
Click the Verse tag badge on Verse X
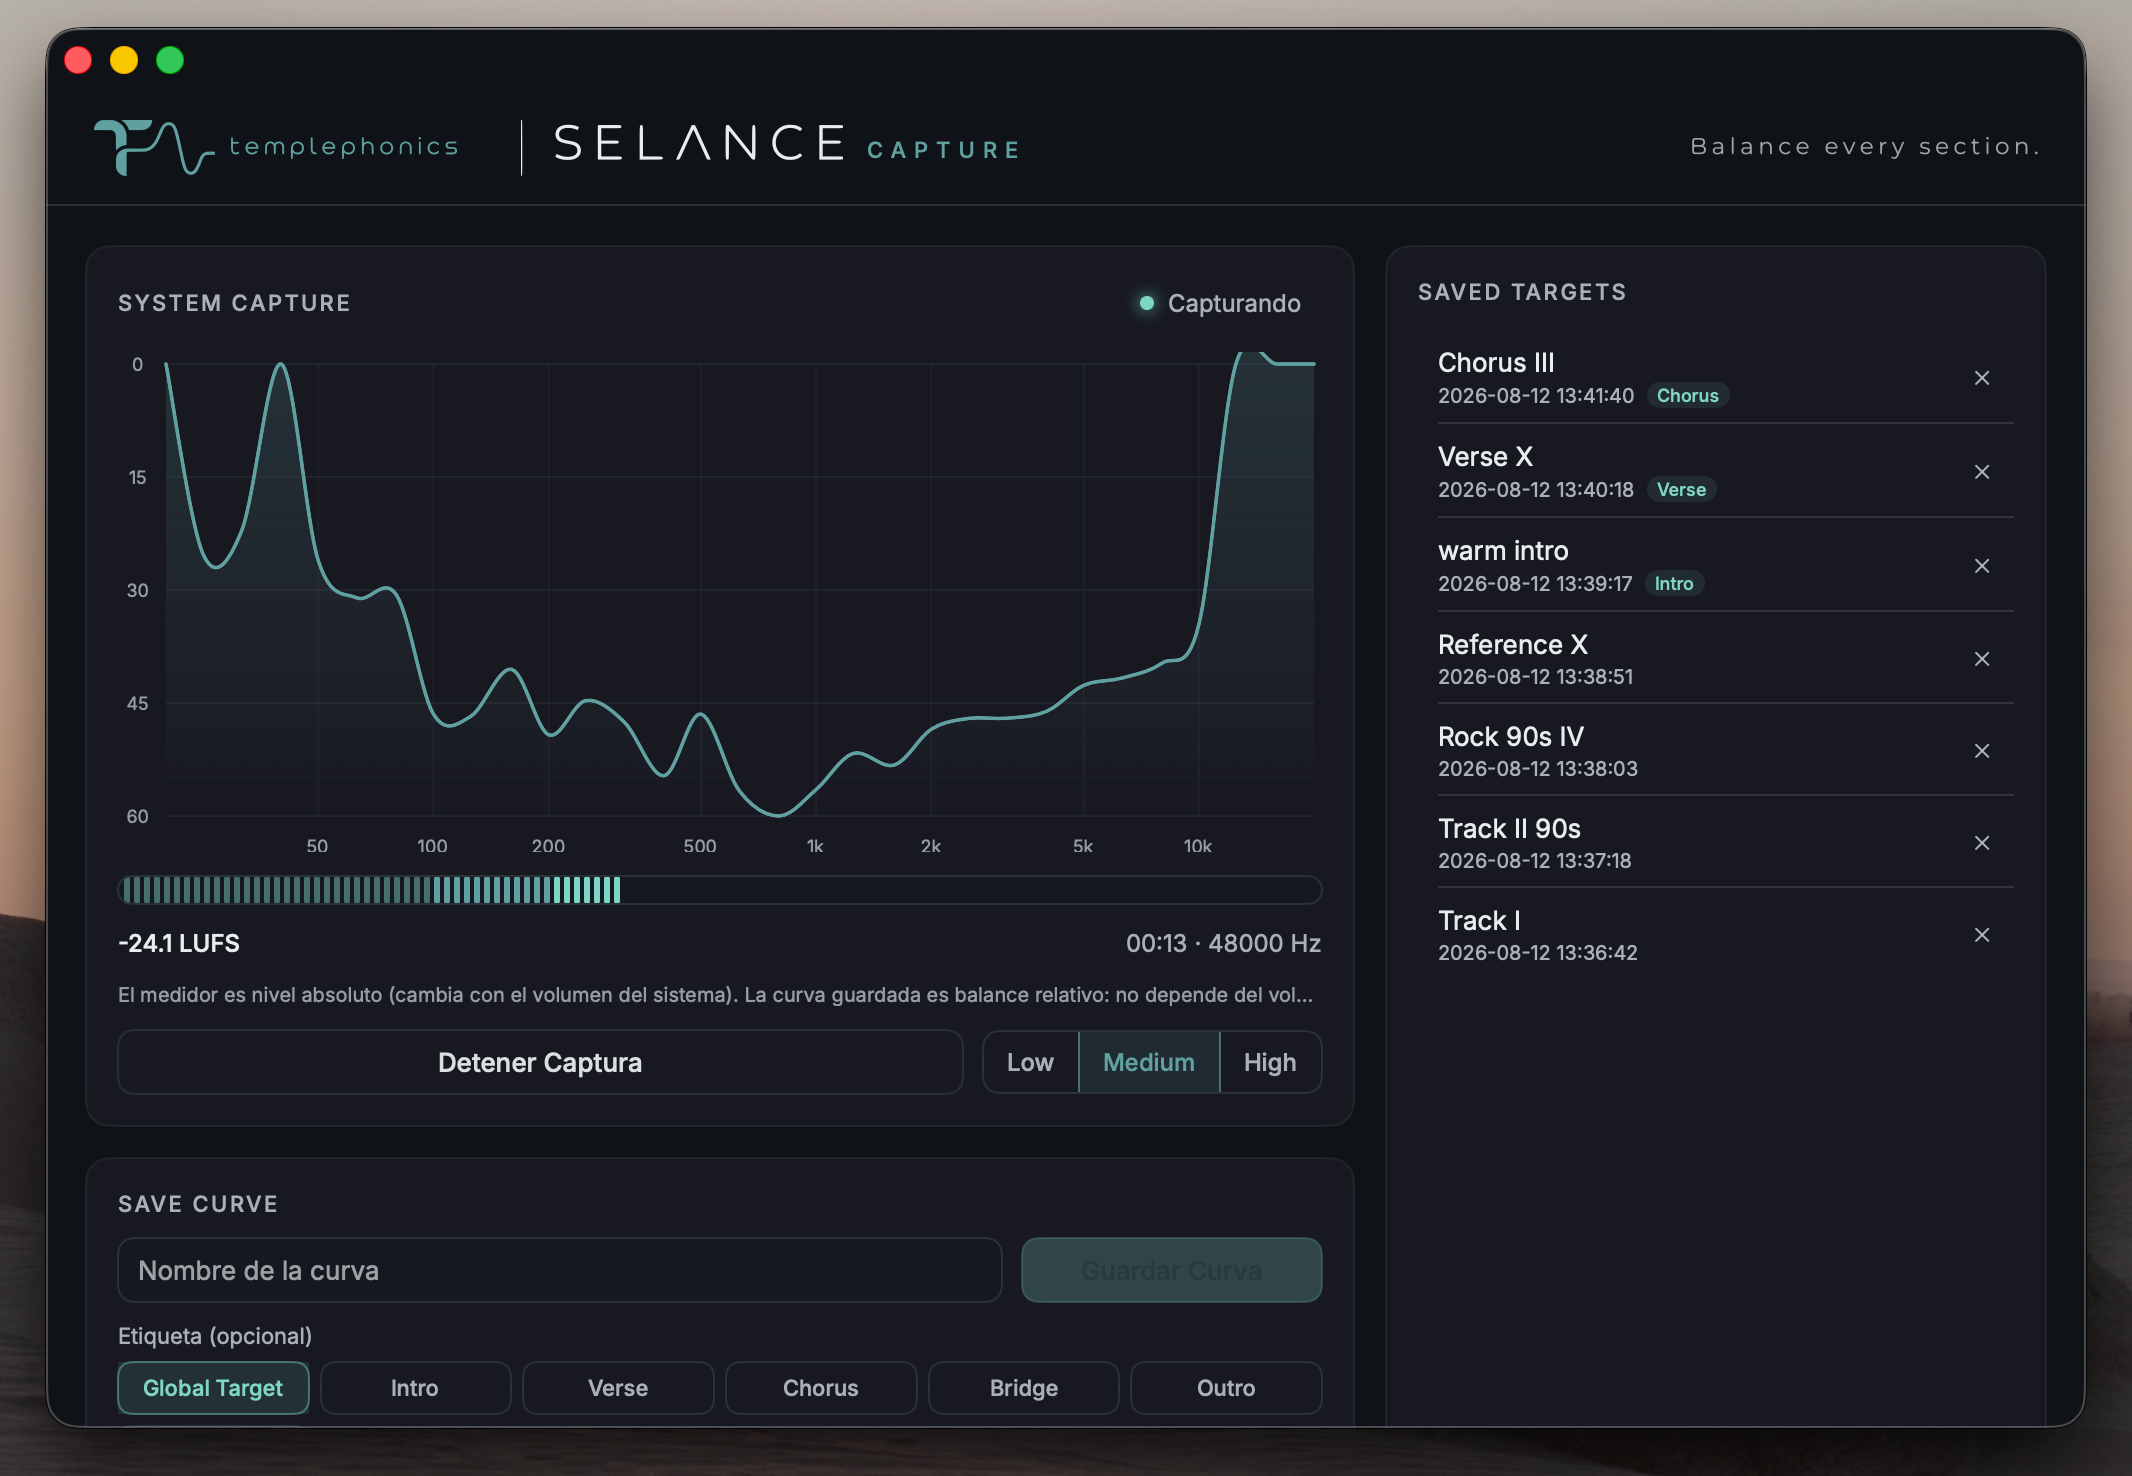tap(1681, 490)
